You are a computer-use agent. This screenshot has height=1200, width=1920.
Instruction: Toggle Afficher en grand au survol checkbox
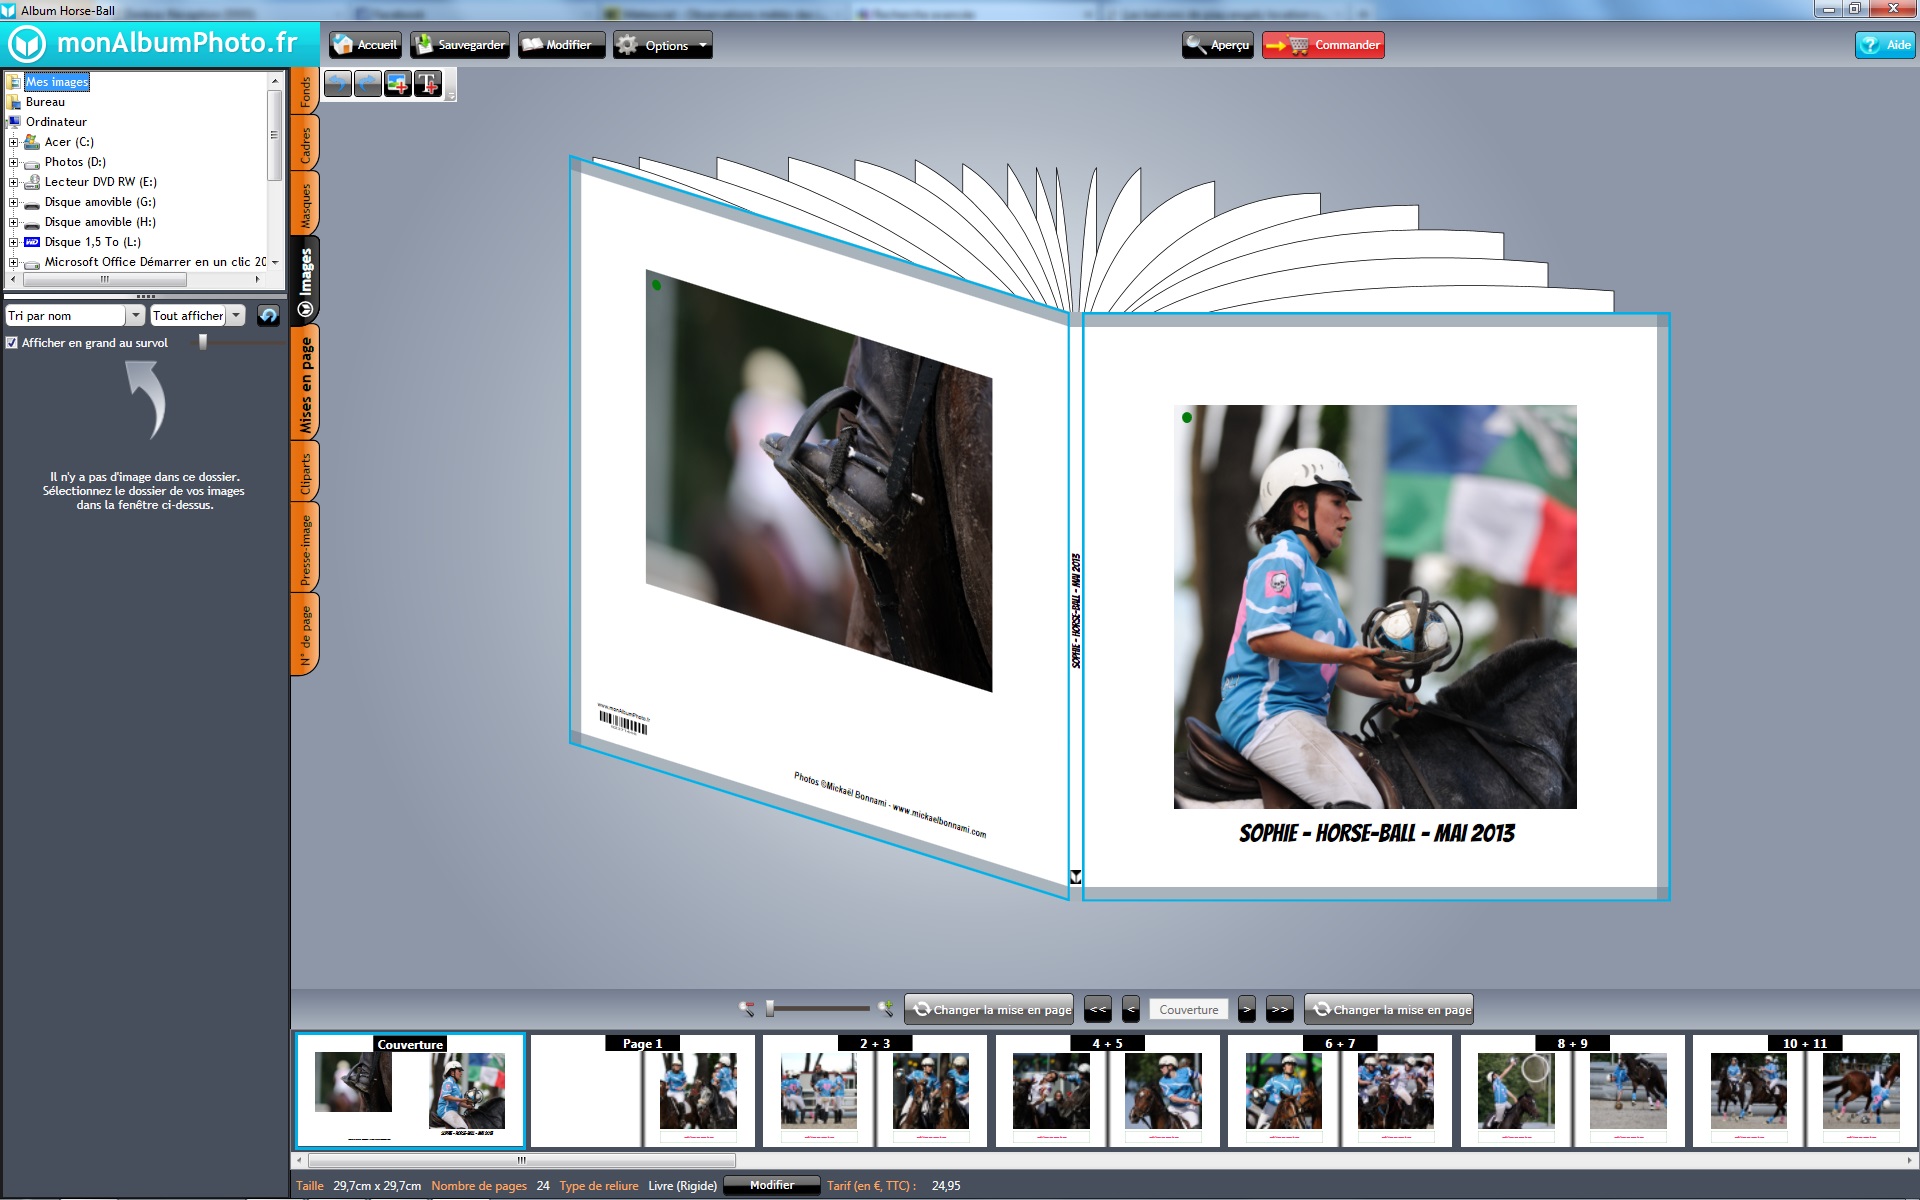pyautogui.click(x=12, y=343)
